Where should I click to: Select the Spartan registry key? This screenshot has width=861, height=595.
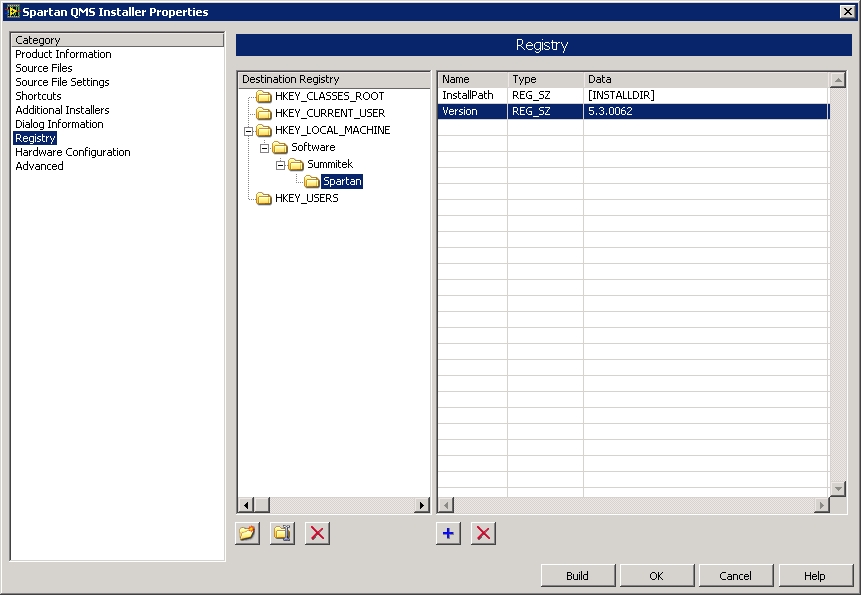pos(342,182)
